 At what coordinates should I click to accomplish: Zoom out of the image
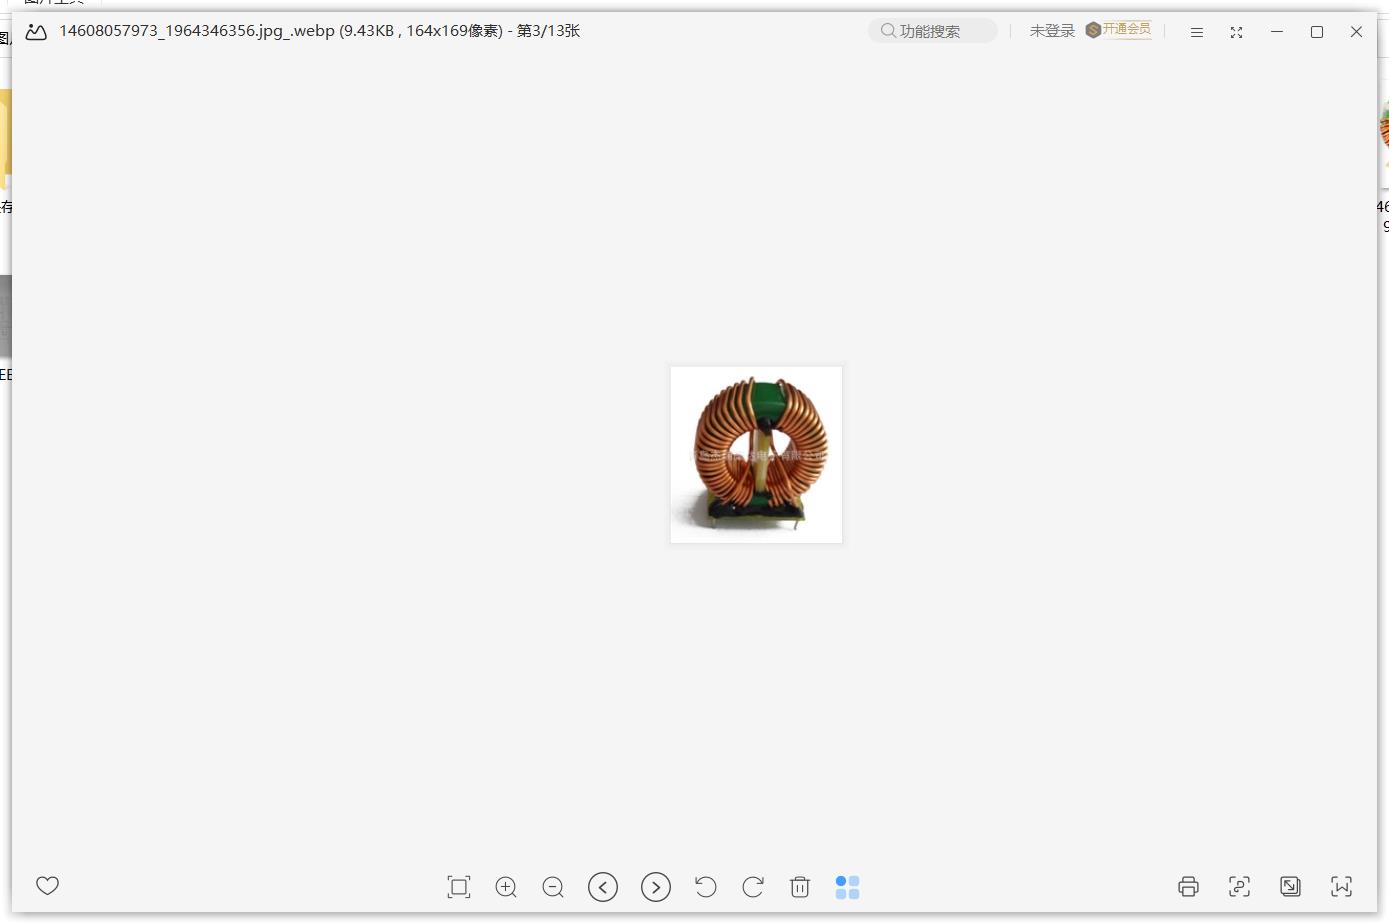click(x=553, y=887)
